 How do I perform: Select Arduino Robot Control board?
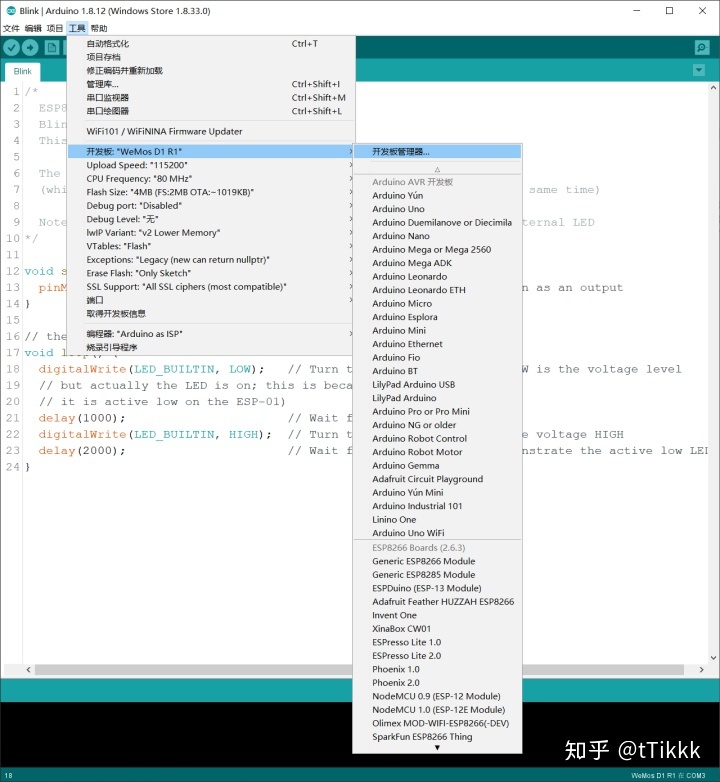[437, 438]
